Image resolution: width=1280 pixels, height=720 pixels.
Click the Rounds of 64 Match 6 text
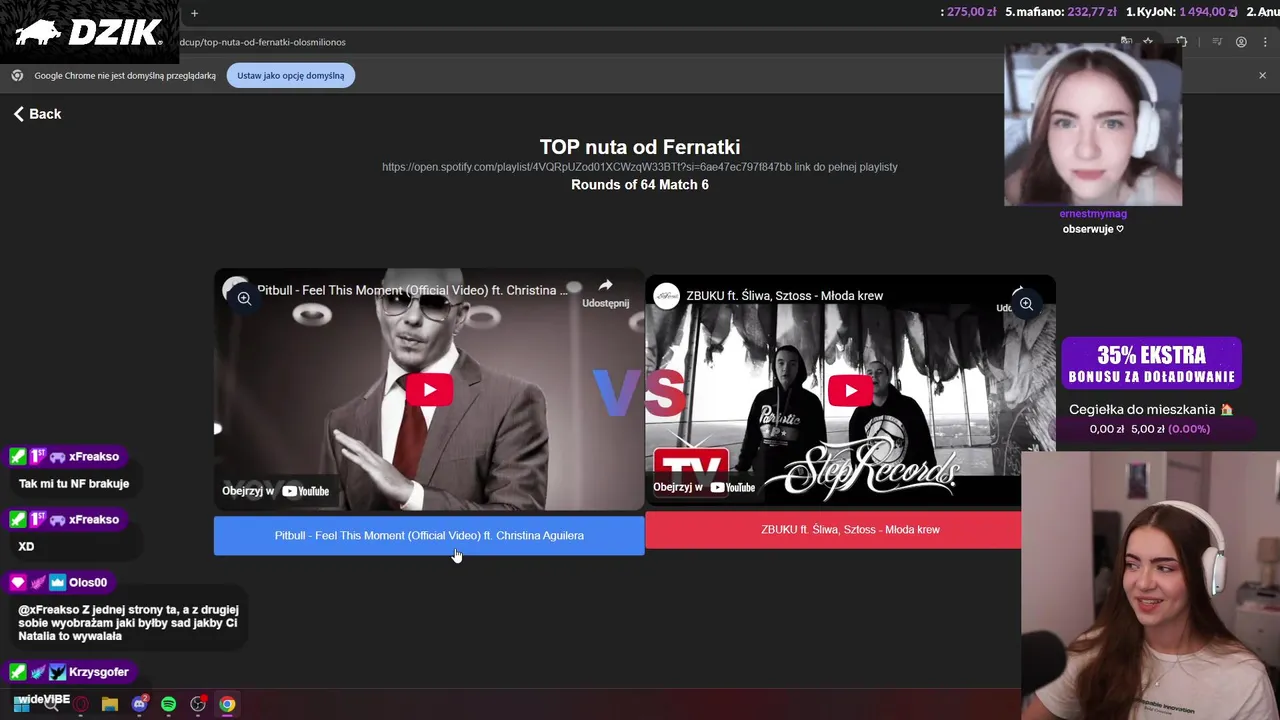(x=640, y=185)
